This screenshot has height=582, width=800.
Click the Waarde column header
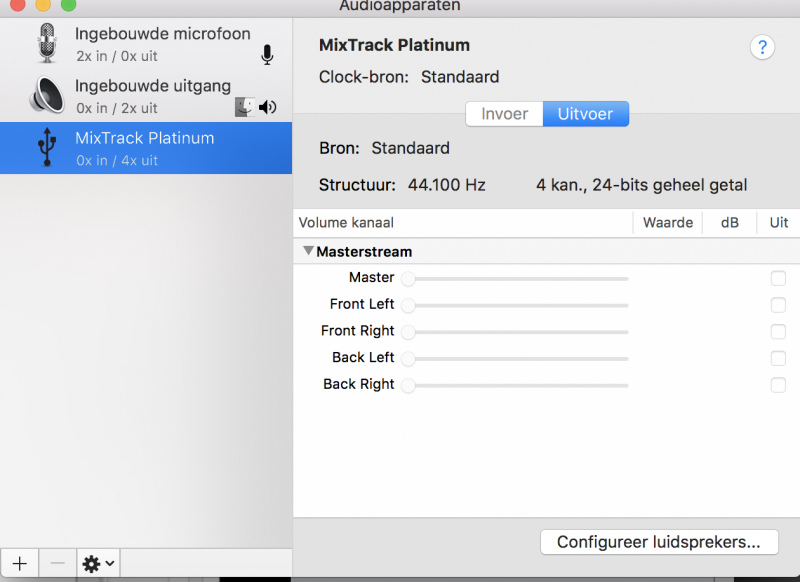tap(668, 223)
